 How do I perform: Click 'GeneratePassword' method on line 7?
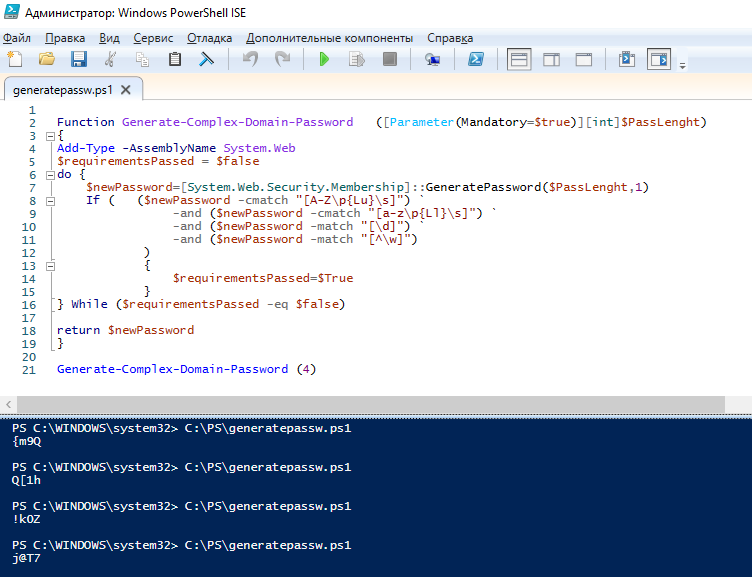(483, 187)
